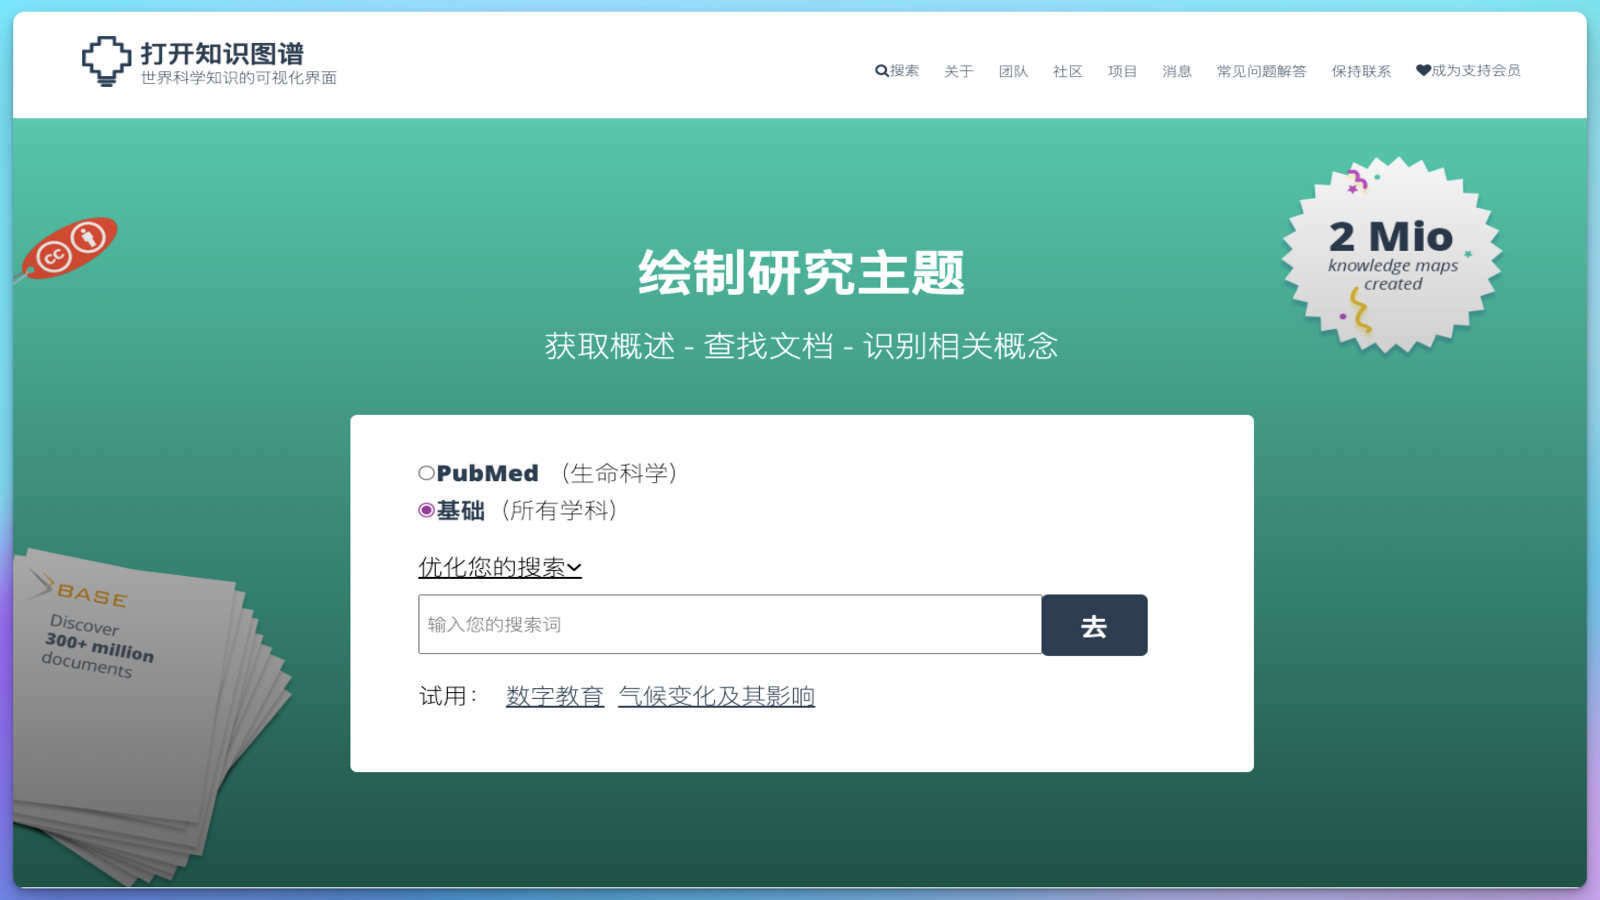Screen dimensions: 1600x900
Task: Open the 关于 menu item
Action: 957,71
